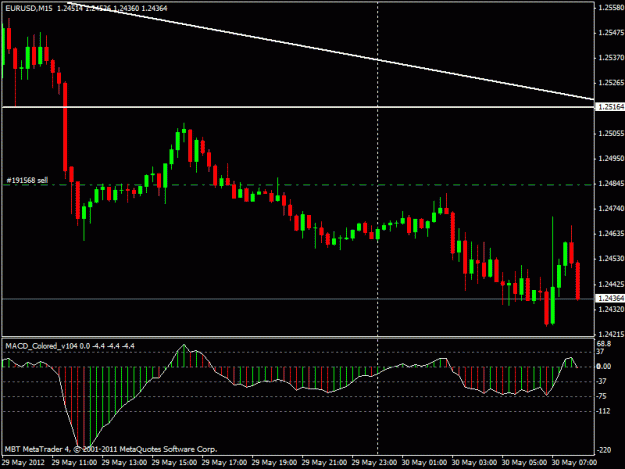Click the 1.24320 price scale label
This screenshot has width=625, height=469.
click(611, 309)
